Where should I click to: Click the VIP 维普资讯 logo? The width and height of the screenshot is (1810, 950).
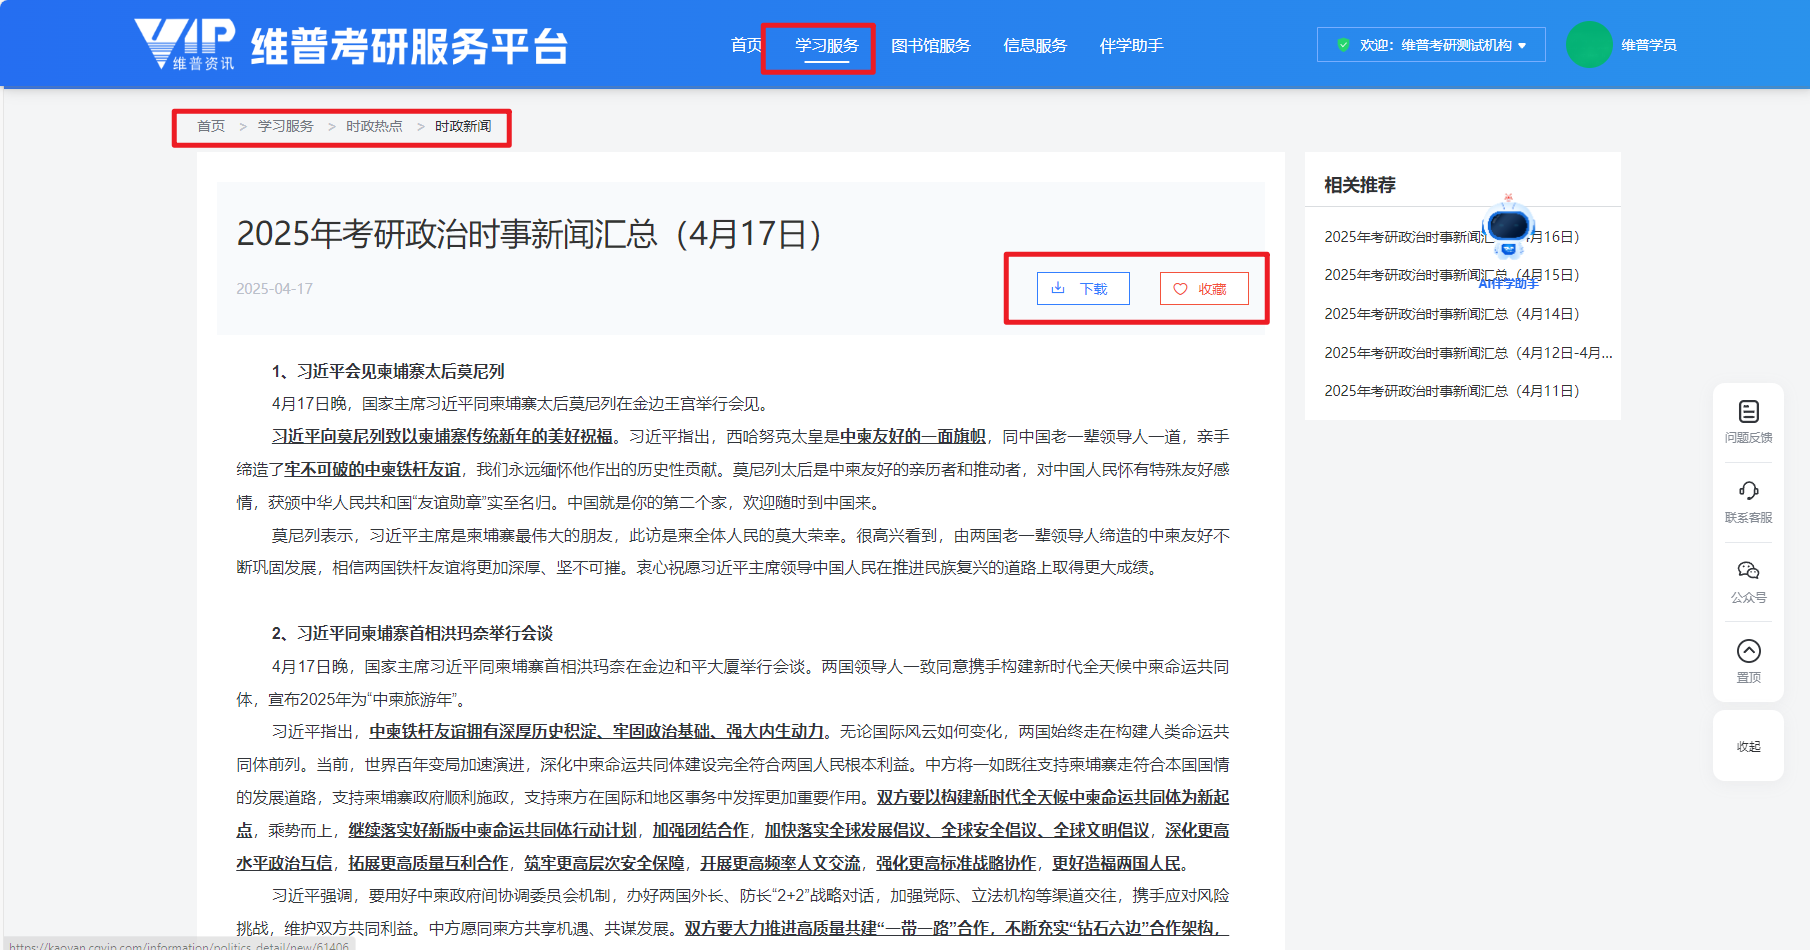[x=185, y=44]
